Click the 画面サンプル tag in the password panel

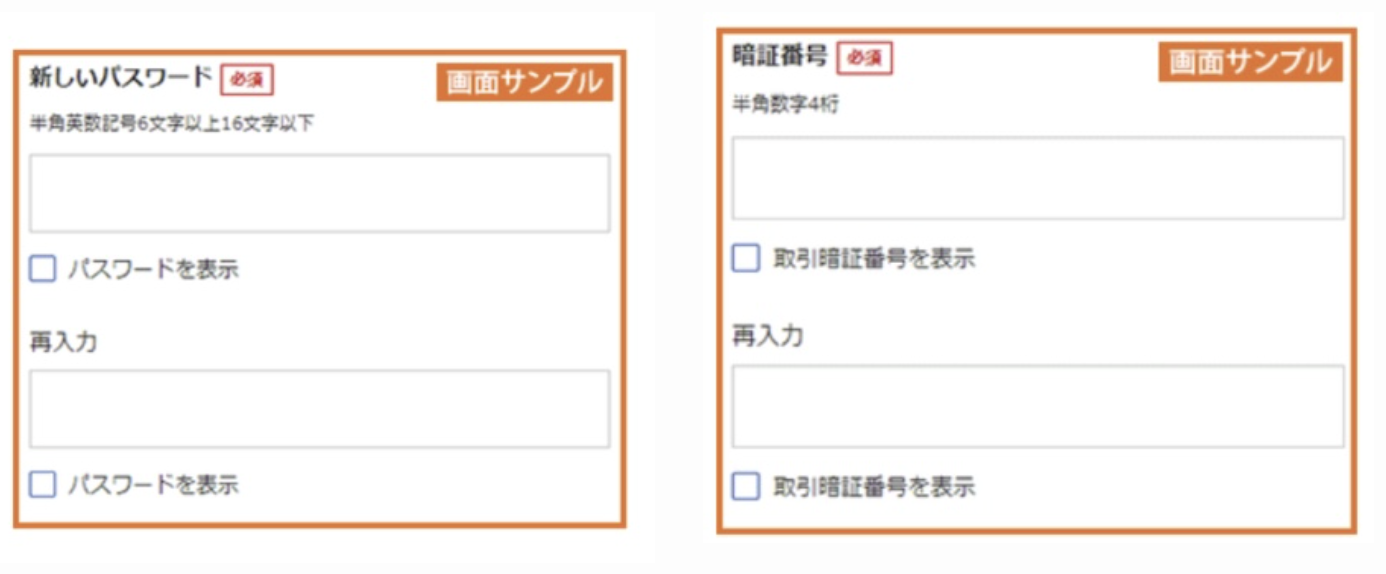click(524, 82)
